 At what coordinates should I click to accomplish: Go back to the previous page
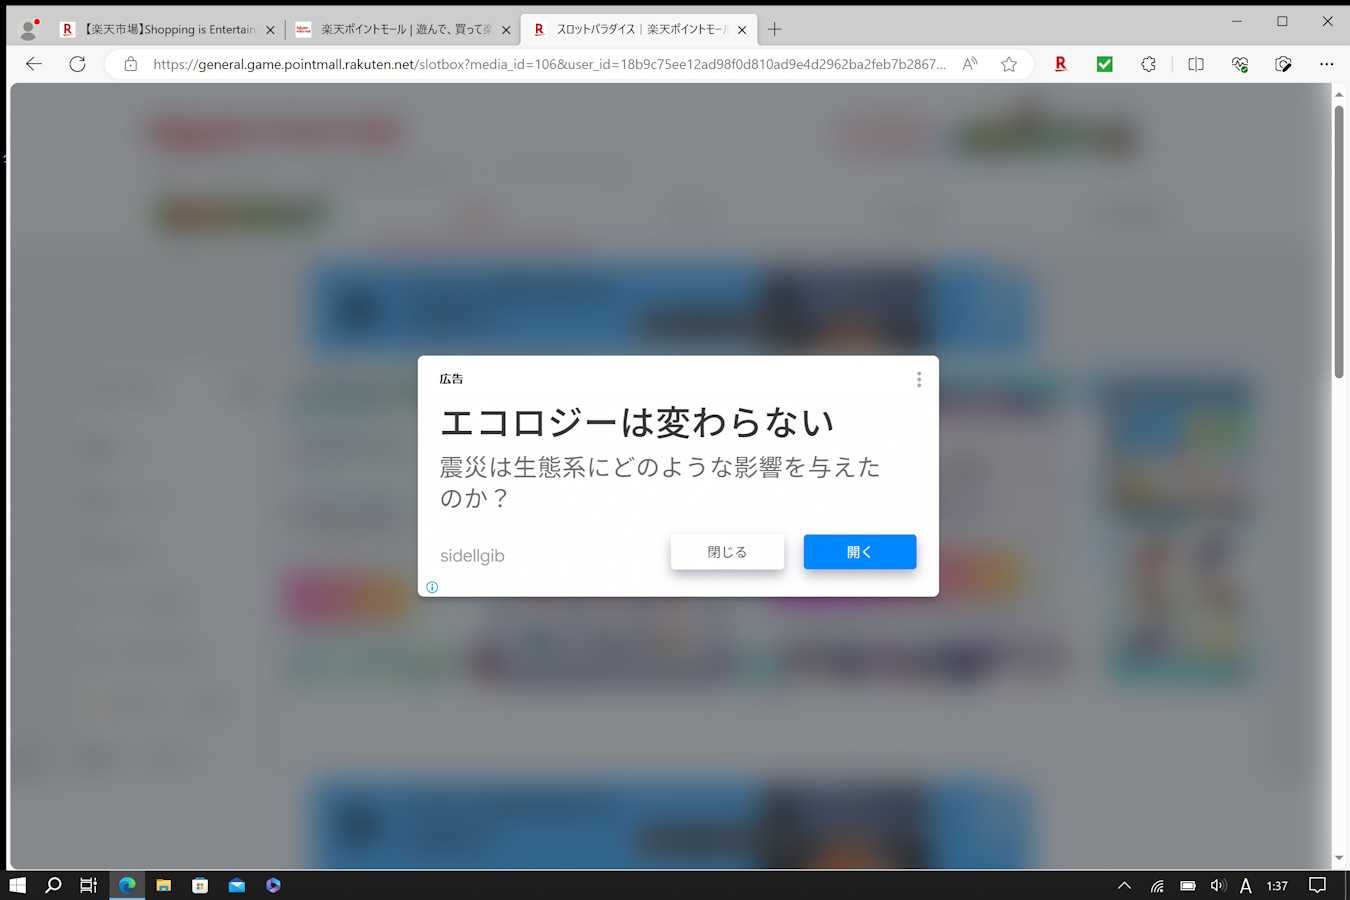click(34, 64)
